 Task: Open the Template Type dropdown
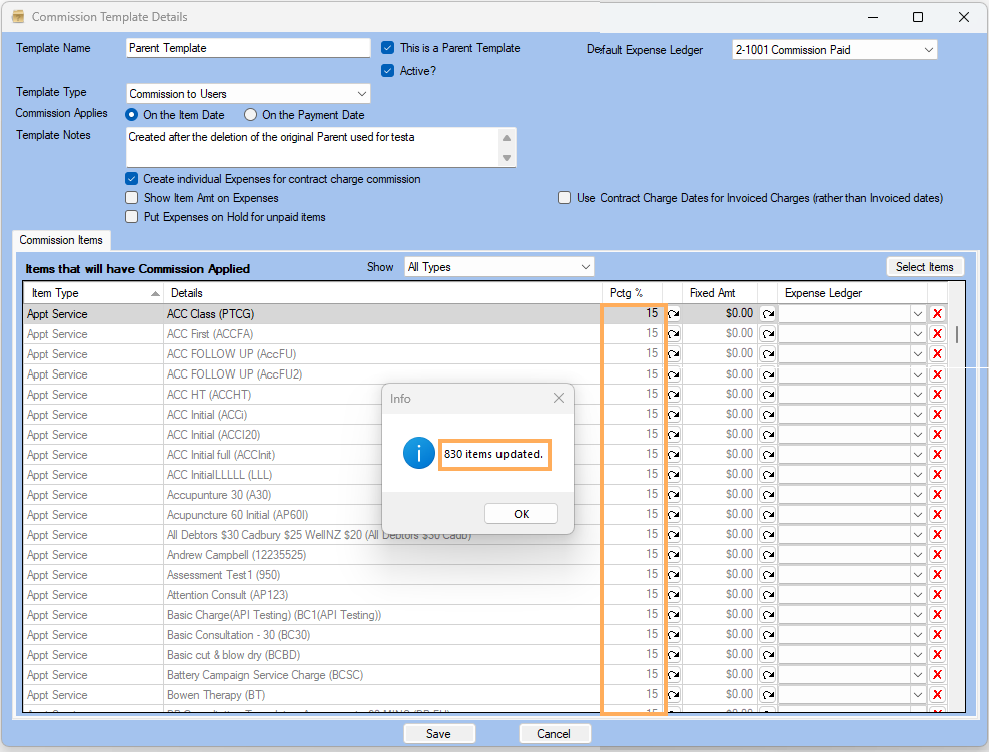click(361, 94)
